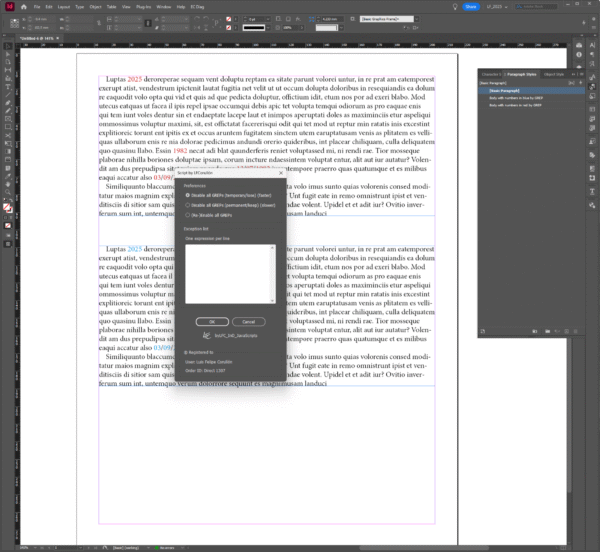
Task: Open the workspace switcher dropdown
Action: tap(497, 7)
